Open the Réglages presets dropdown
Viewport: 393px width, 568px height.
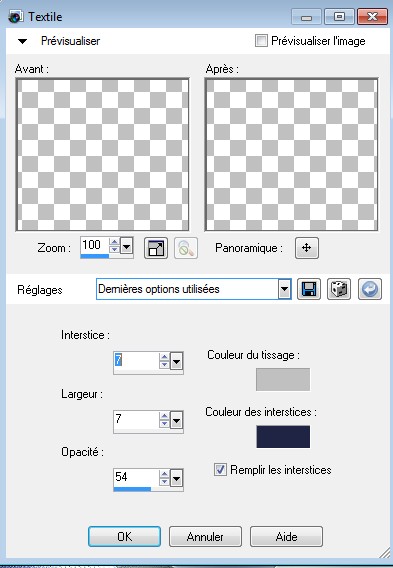click(285, 289)
